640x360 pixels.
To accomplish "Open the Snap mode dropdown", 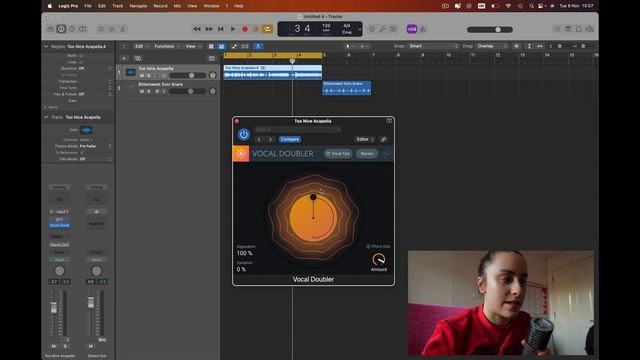I will 433,46.
